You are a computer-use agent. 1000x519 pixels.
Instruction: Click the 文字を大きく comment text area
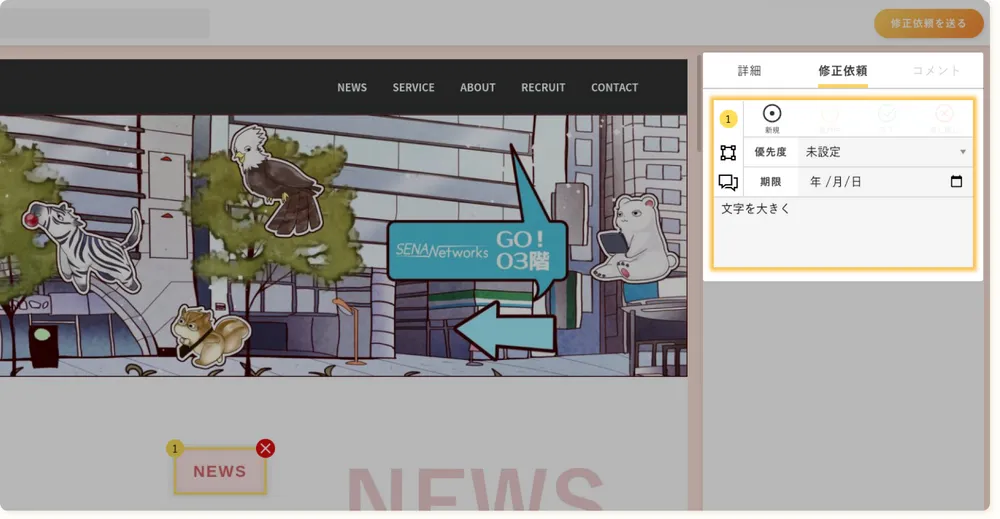click(x=842, y=232)
